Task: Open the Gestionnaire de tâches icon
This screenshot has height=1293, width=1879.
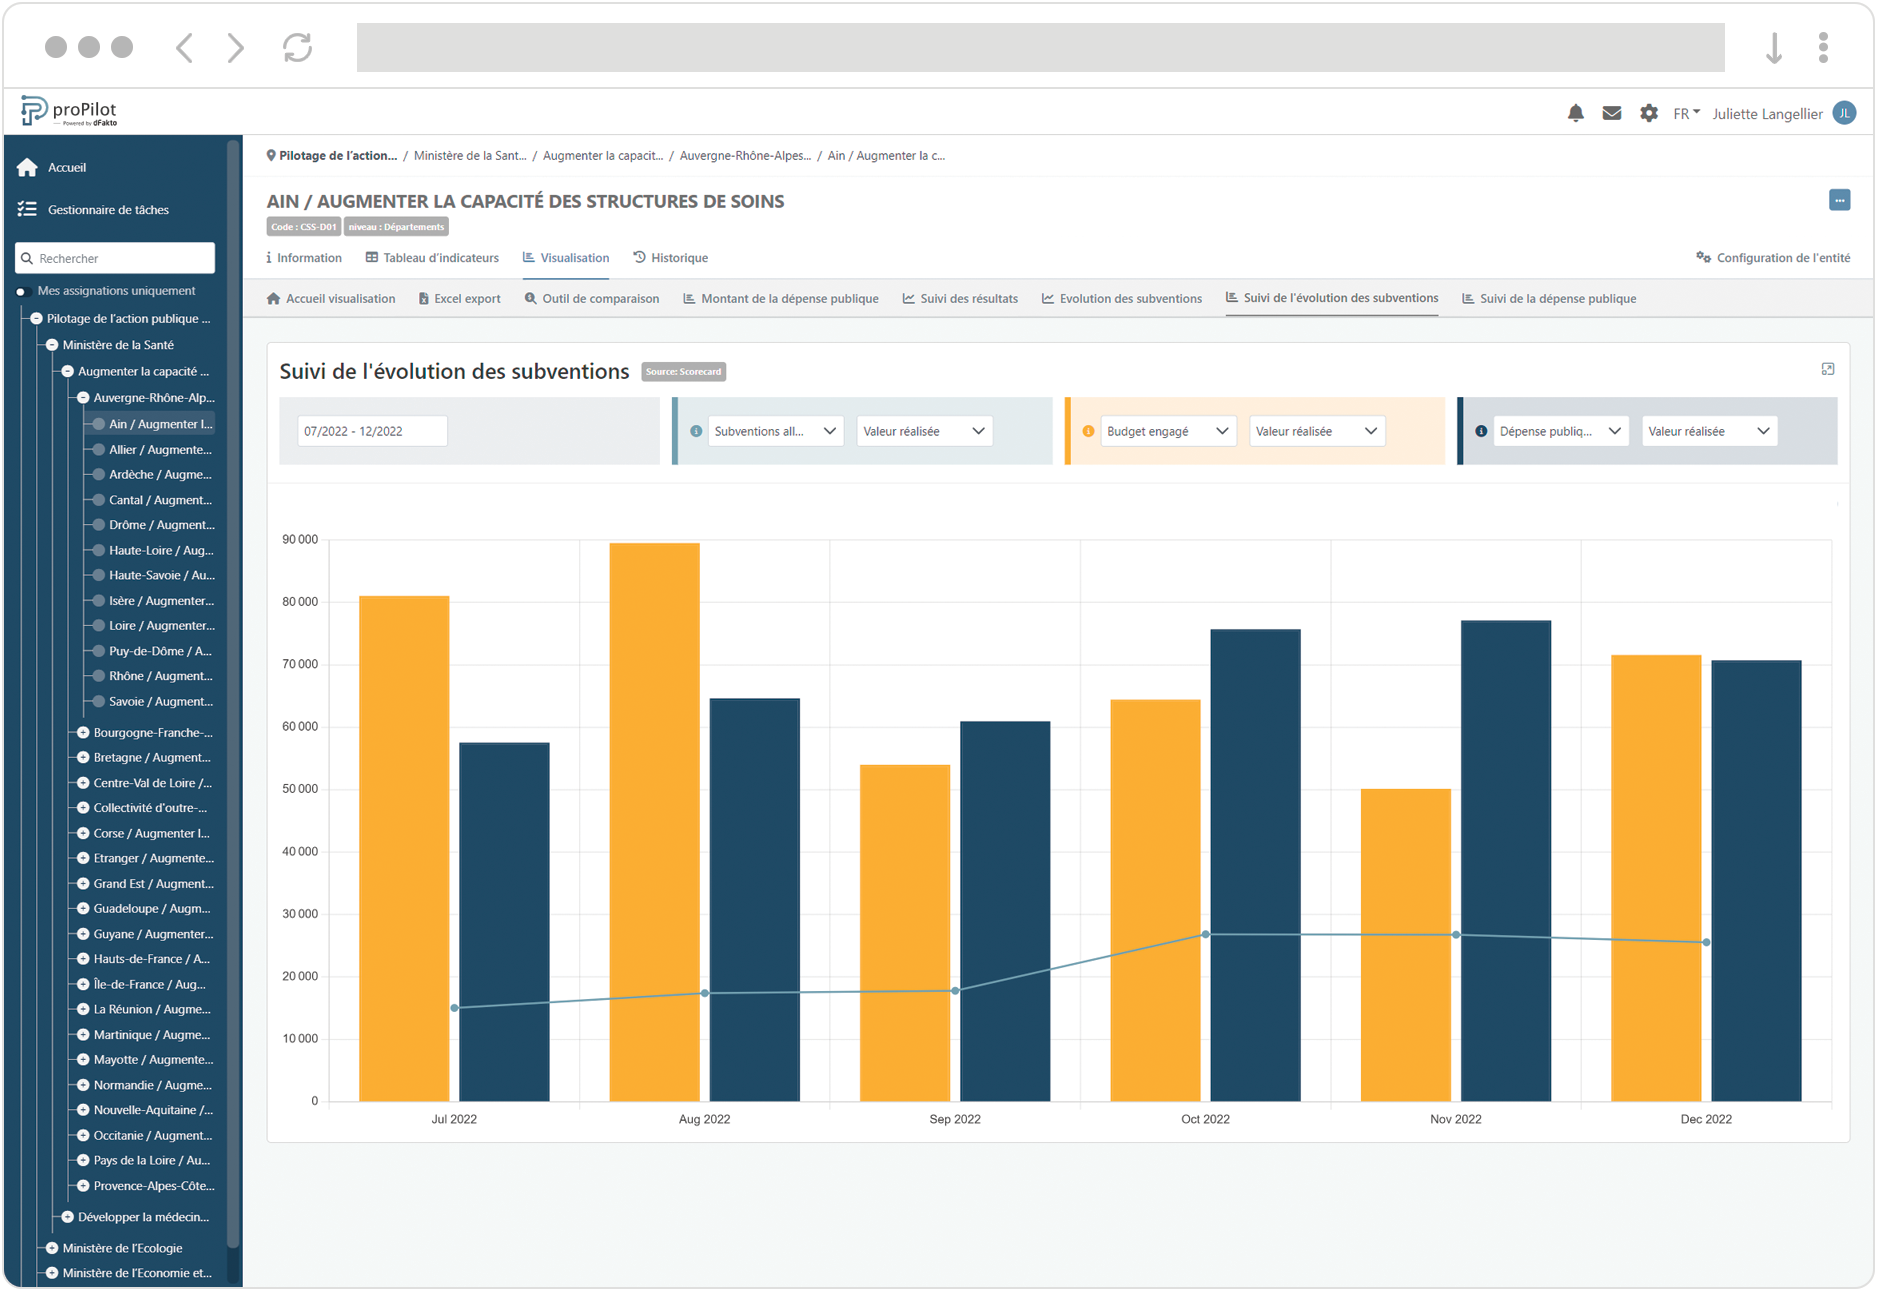Action: (x=27, y=209)
